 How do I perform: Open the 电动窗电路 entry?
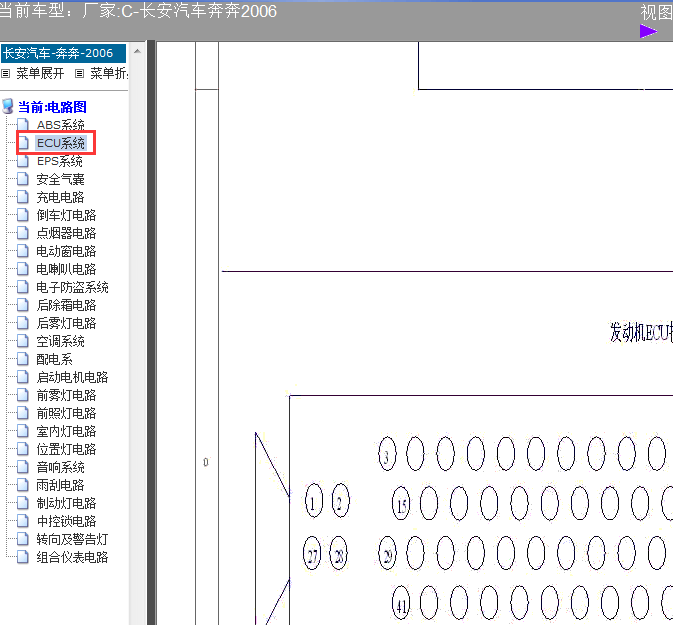67,251
